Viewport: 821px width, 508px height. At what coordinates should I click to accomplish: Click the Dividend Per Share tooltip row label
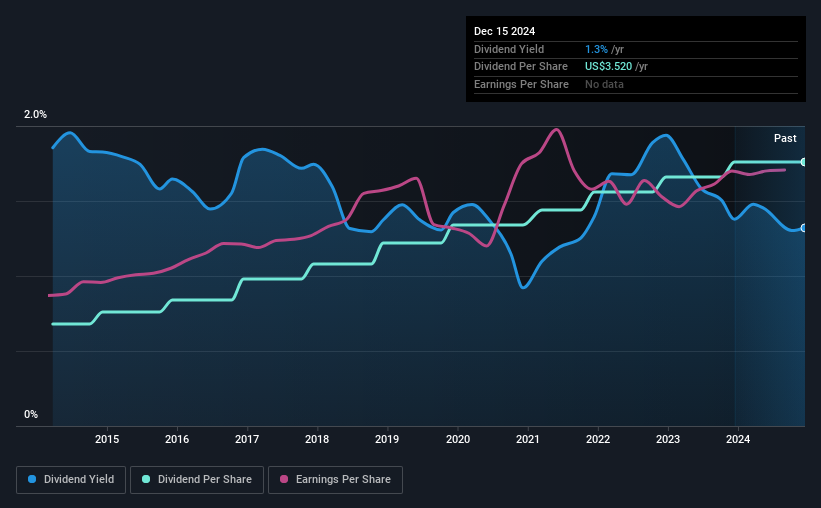coord(520,67)
